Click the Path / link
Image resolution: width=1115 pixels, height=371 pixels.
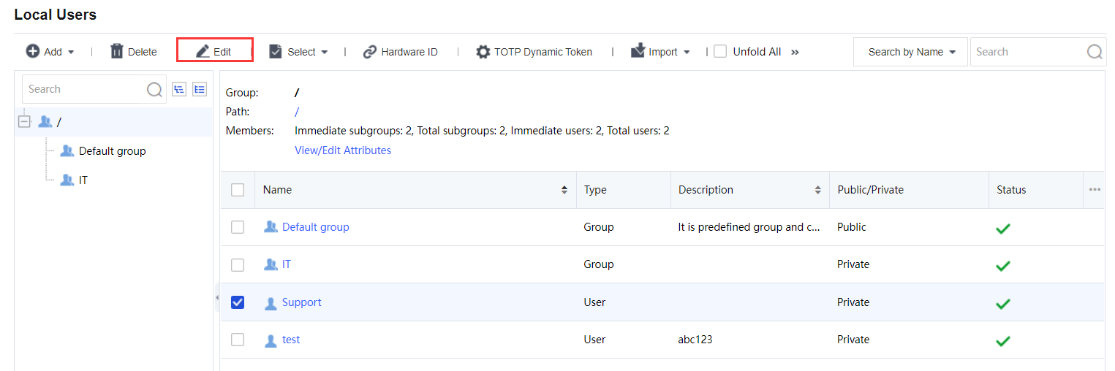tap(297, 112)
